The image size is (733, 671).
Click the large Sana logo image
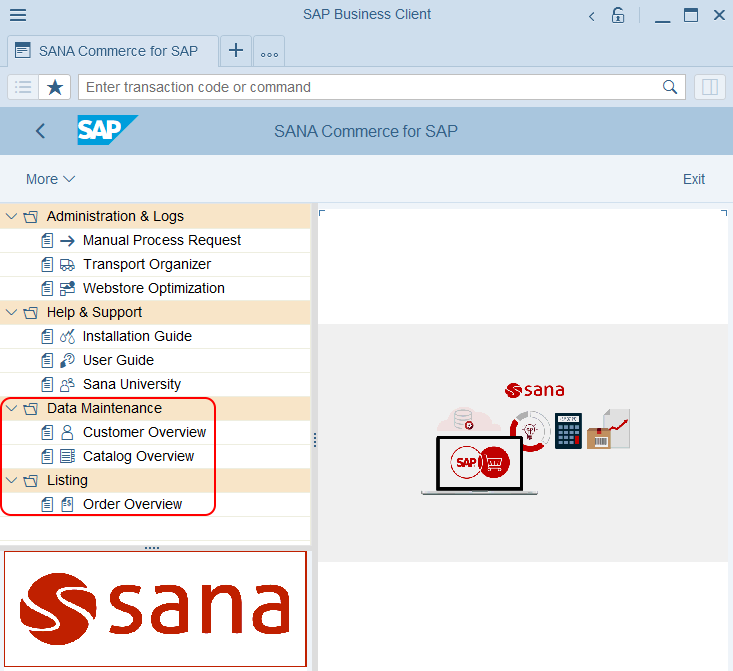tap(155, 609)
